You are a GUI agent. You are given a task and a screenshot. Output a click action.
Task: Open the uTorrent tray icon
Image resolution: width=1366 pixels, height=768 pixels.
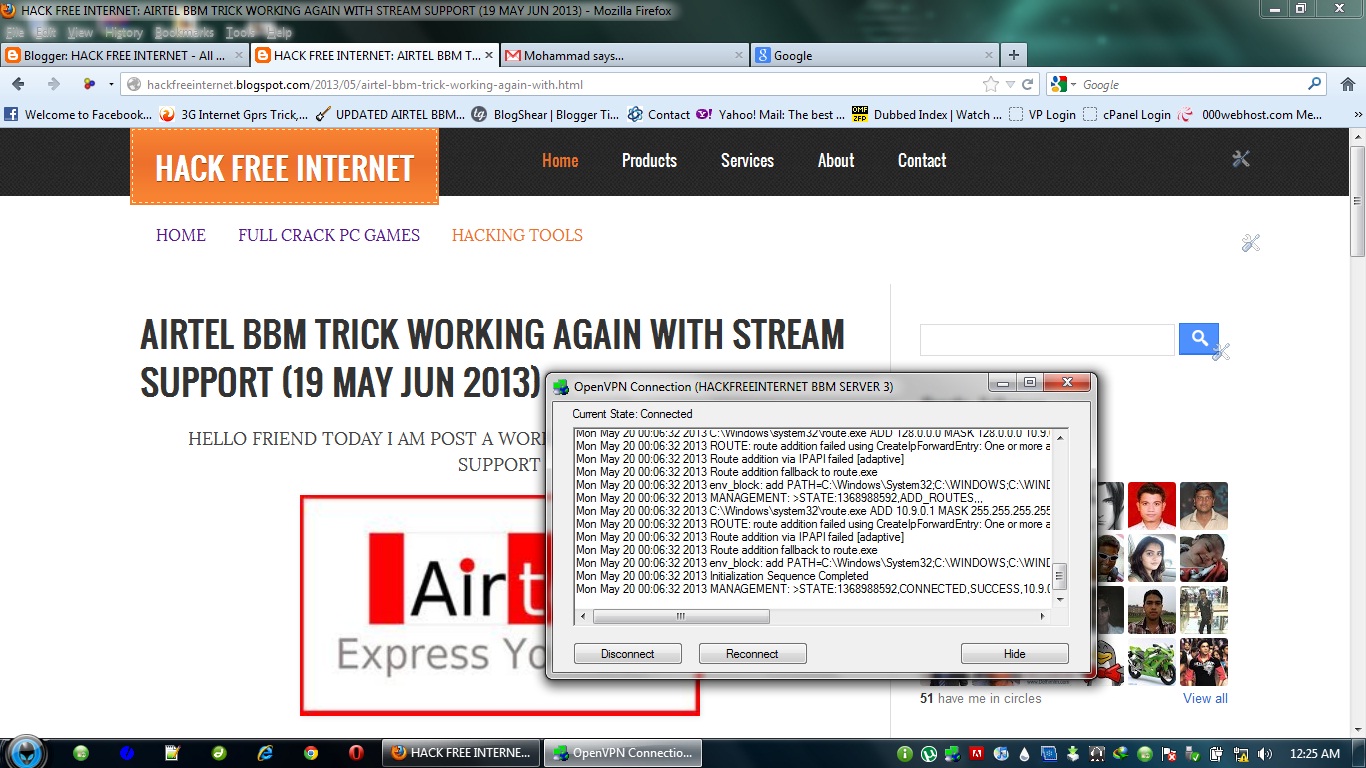pyautogui.click(x=929, y=754)
